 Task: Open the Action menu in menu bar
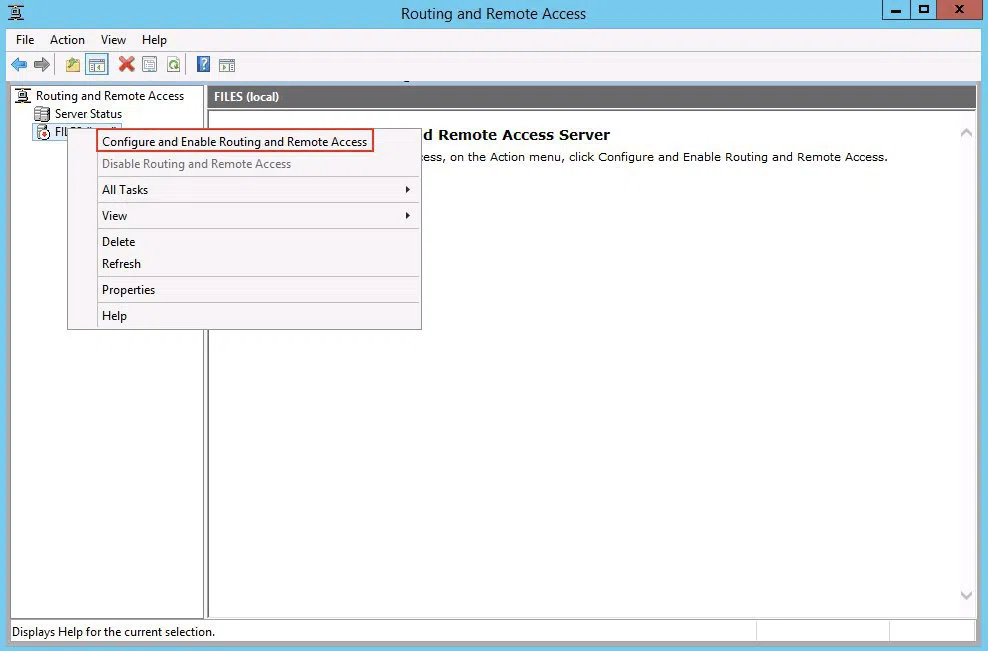pos(68,40)
